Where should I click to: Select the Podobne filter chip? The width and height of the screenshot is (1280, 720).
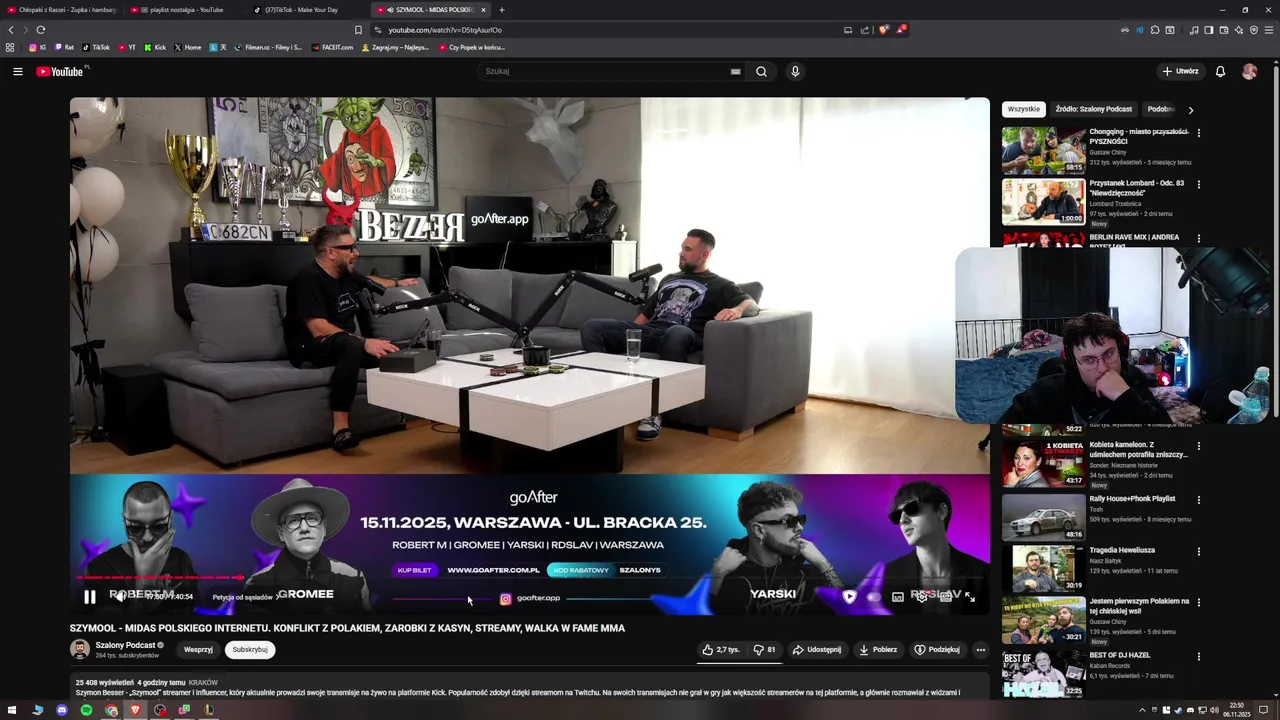coord(1160,109)
